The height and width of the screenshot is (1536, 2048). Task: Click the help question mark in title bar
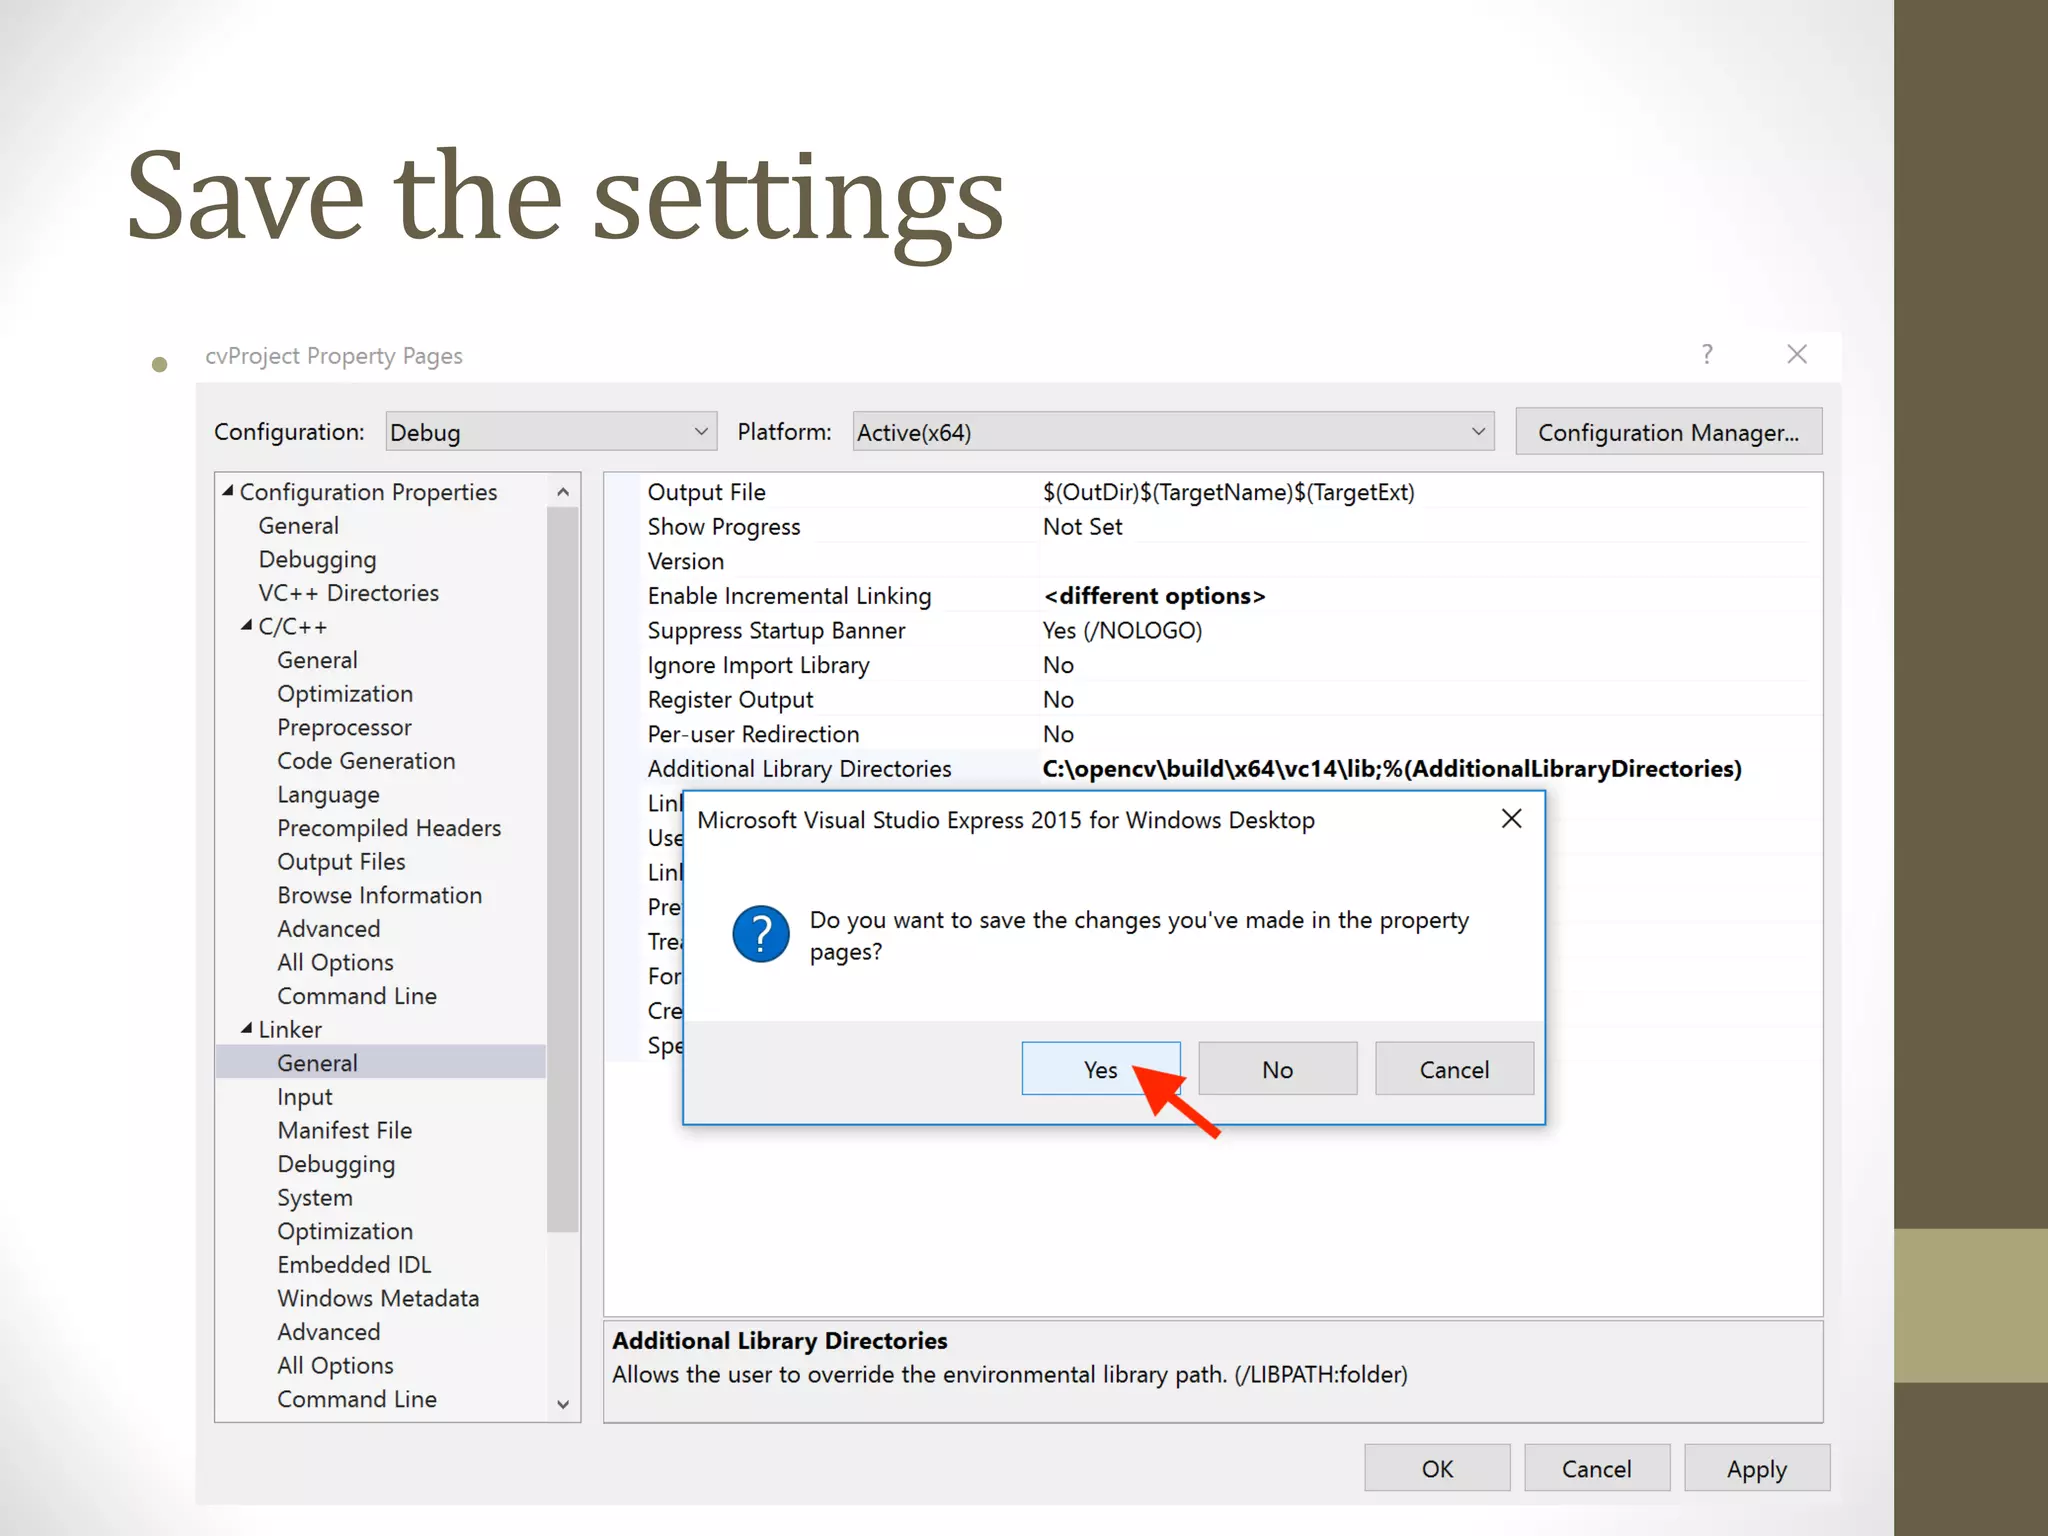[1707, 354]
